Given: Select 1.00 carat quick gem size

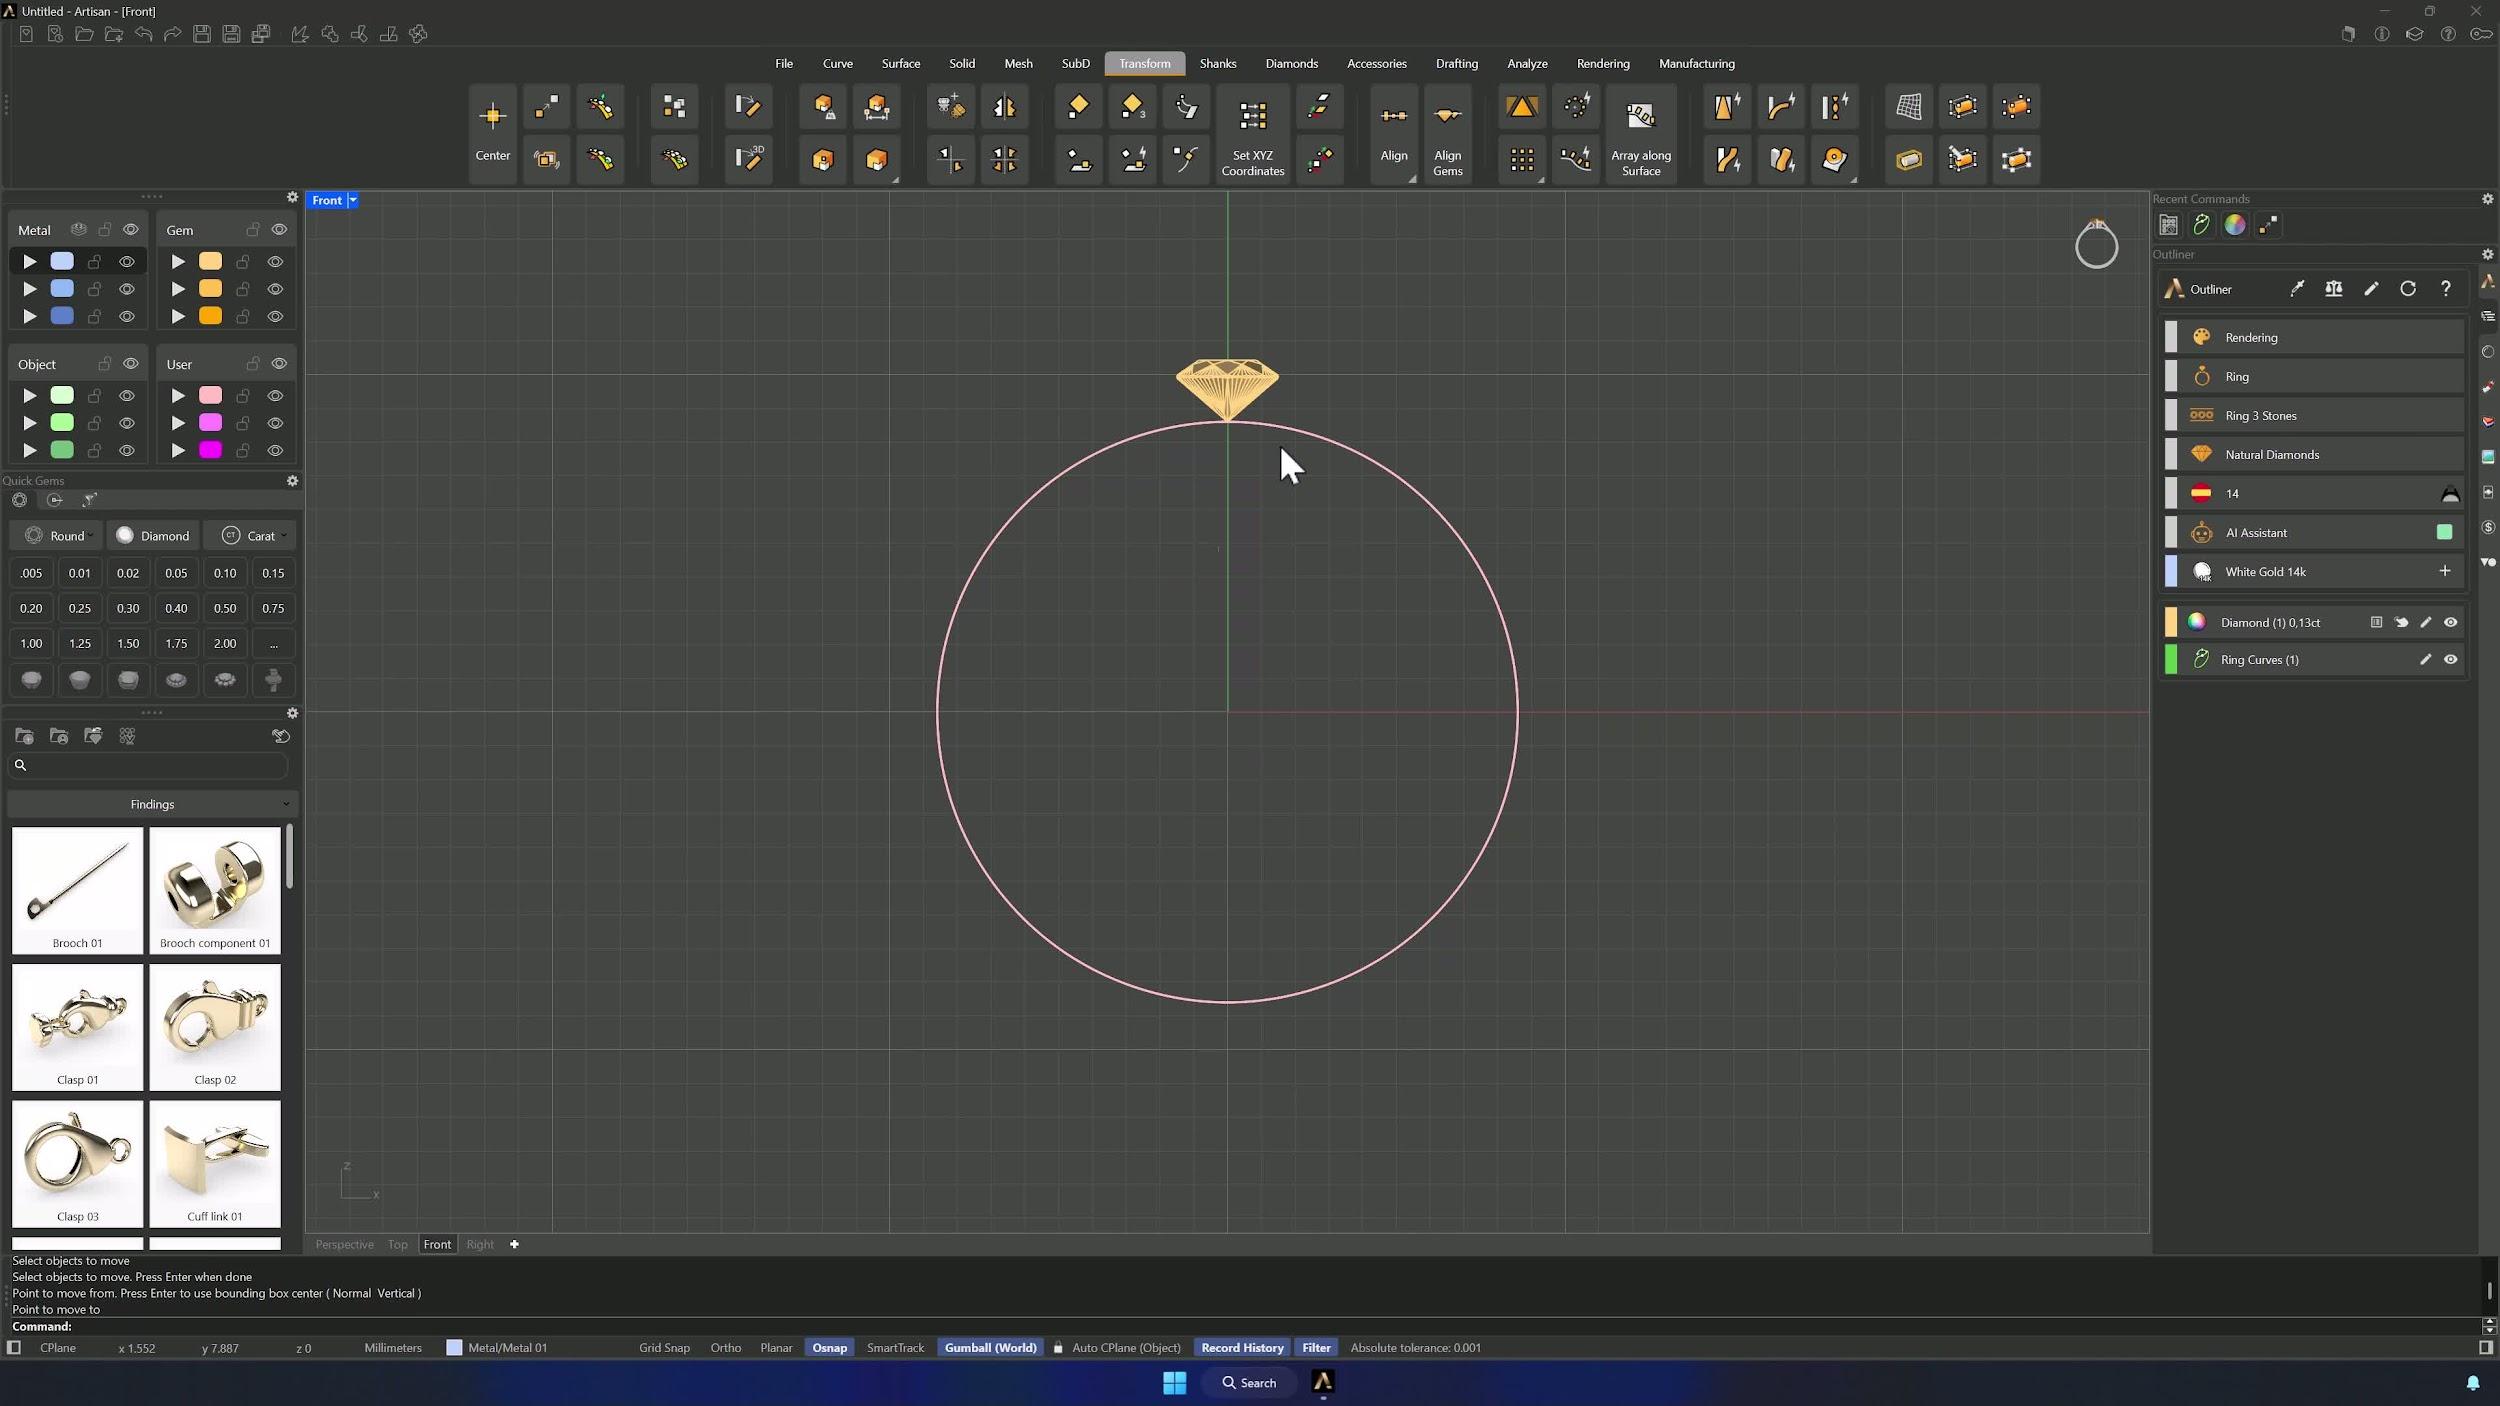Looking at the screenshot, I should tap(31, 643).
